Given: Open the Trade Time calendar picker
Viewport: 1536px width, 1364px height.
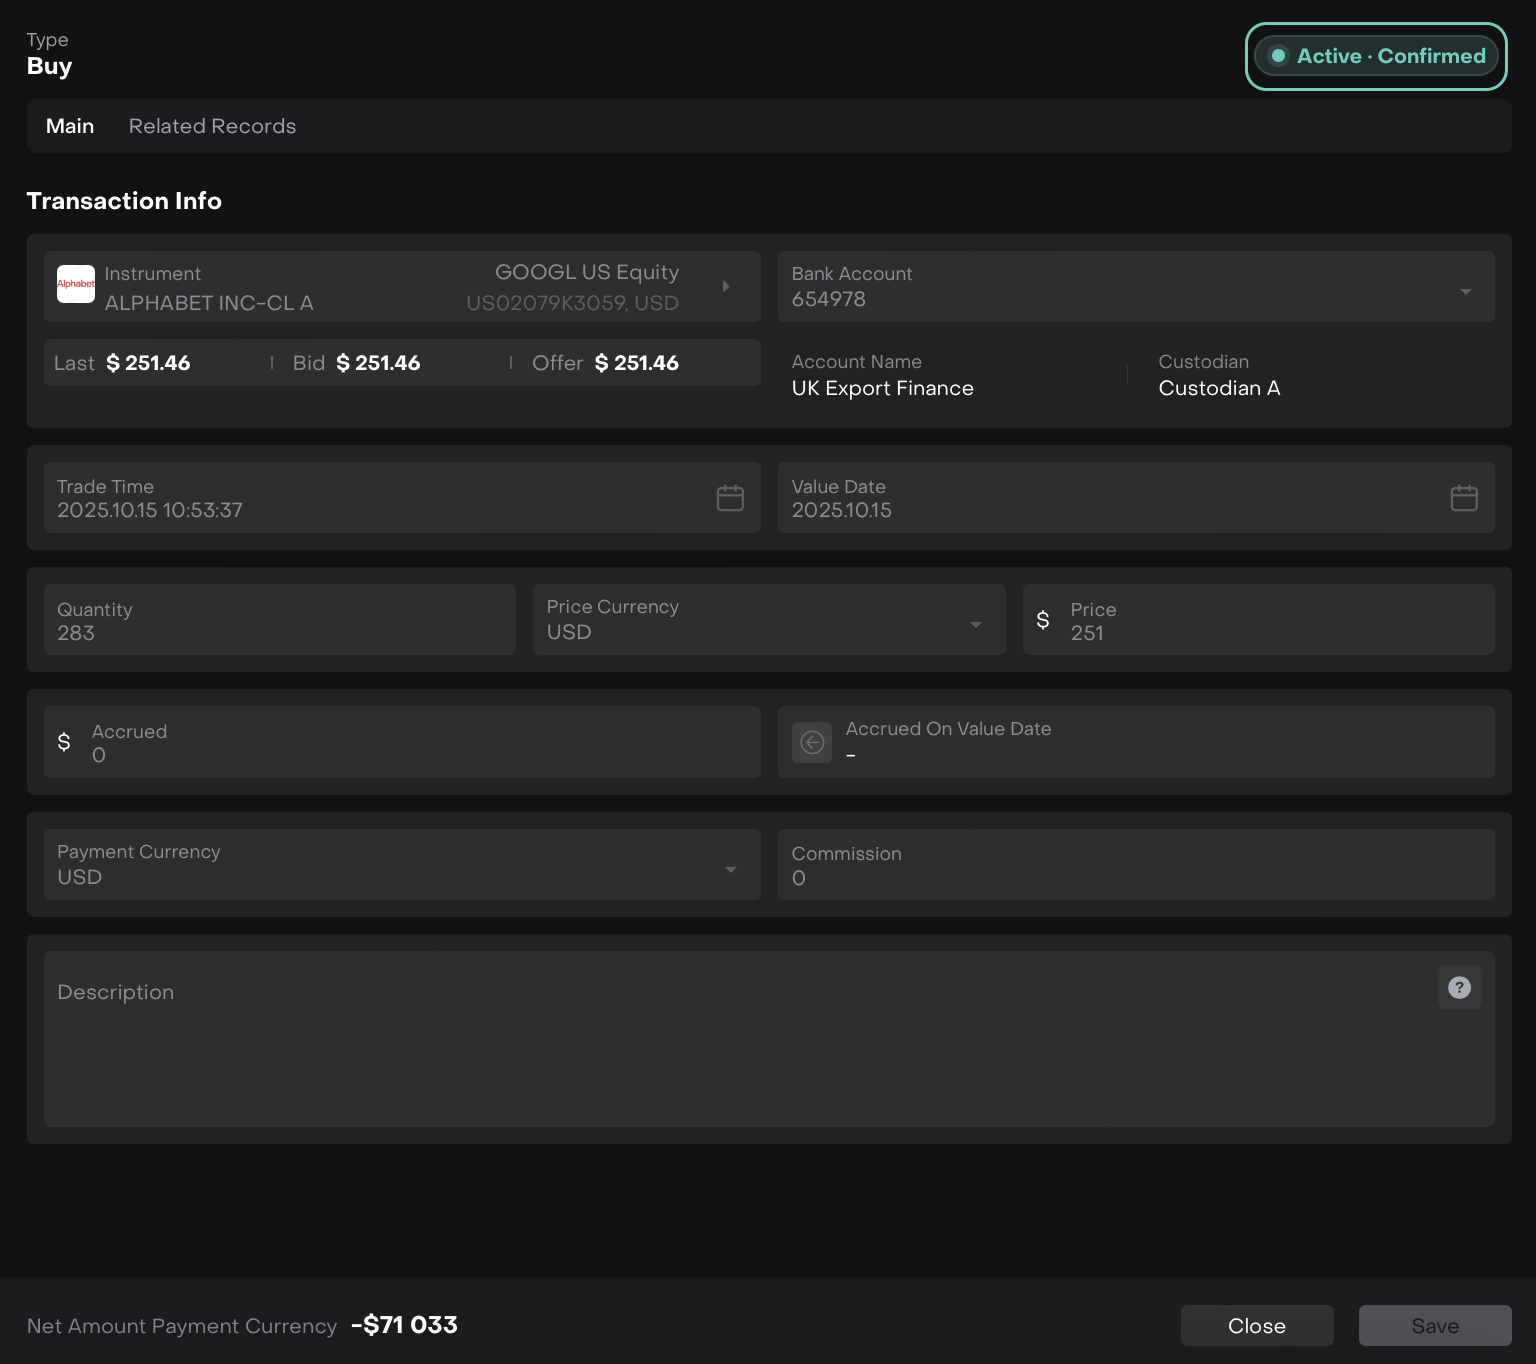Looking at the screenshot, I should point(730,498).
